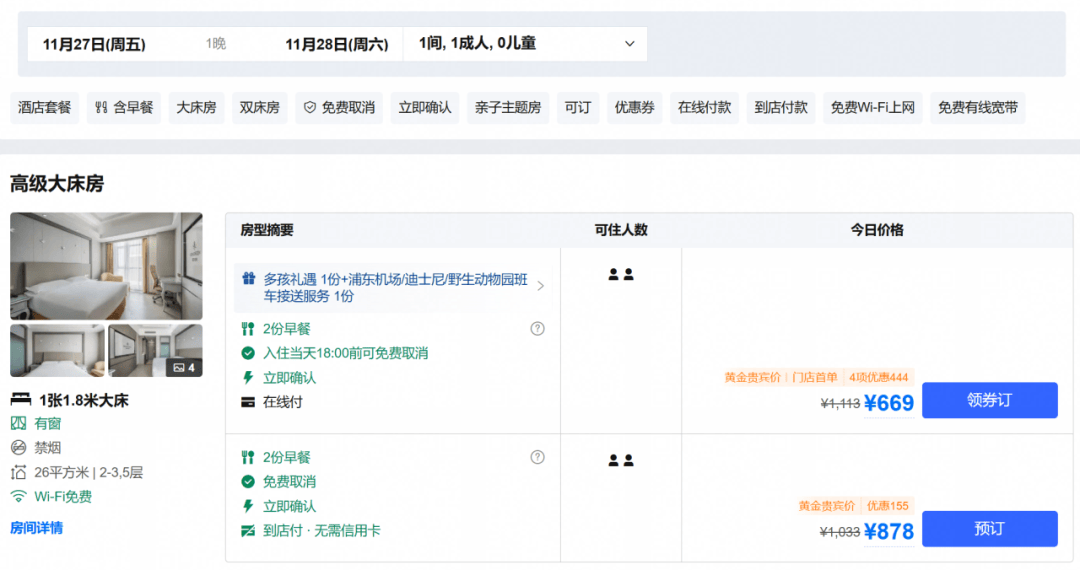1080x570 pixels.
Task: Click green check icon beside 免费取消 in ¥878 row
Action: [x=248, y=481]
